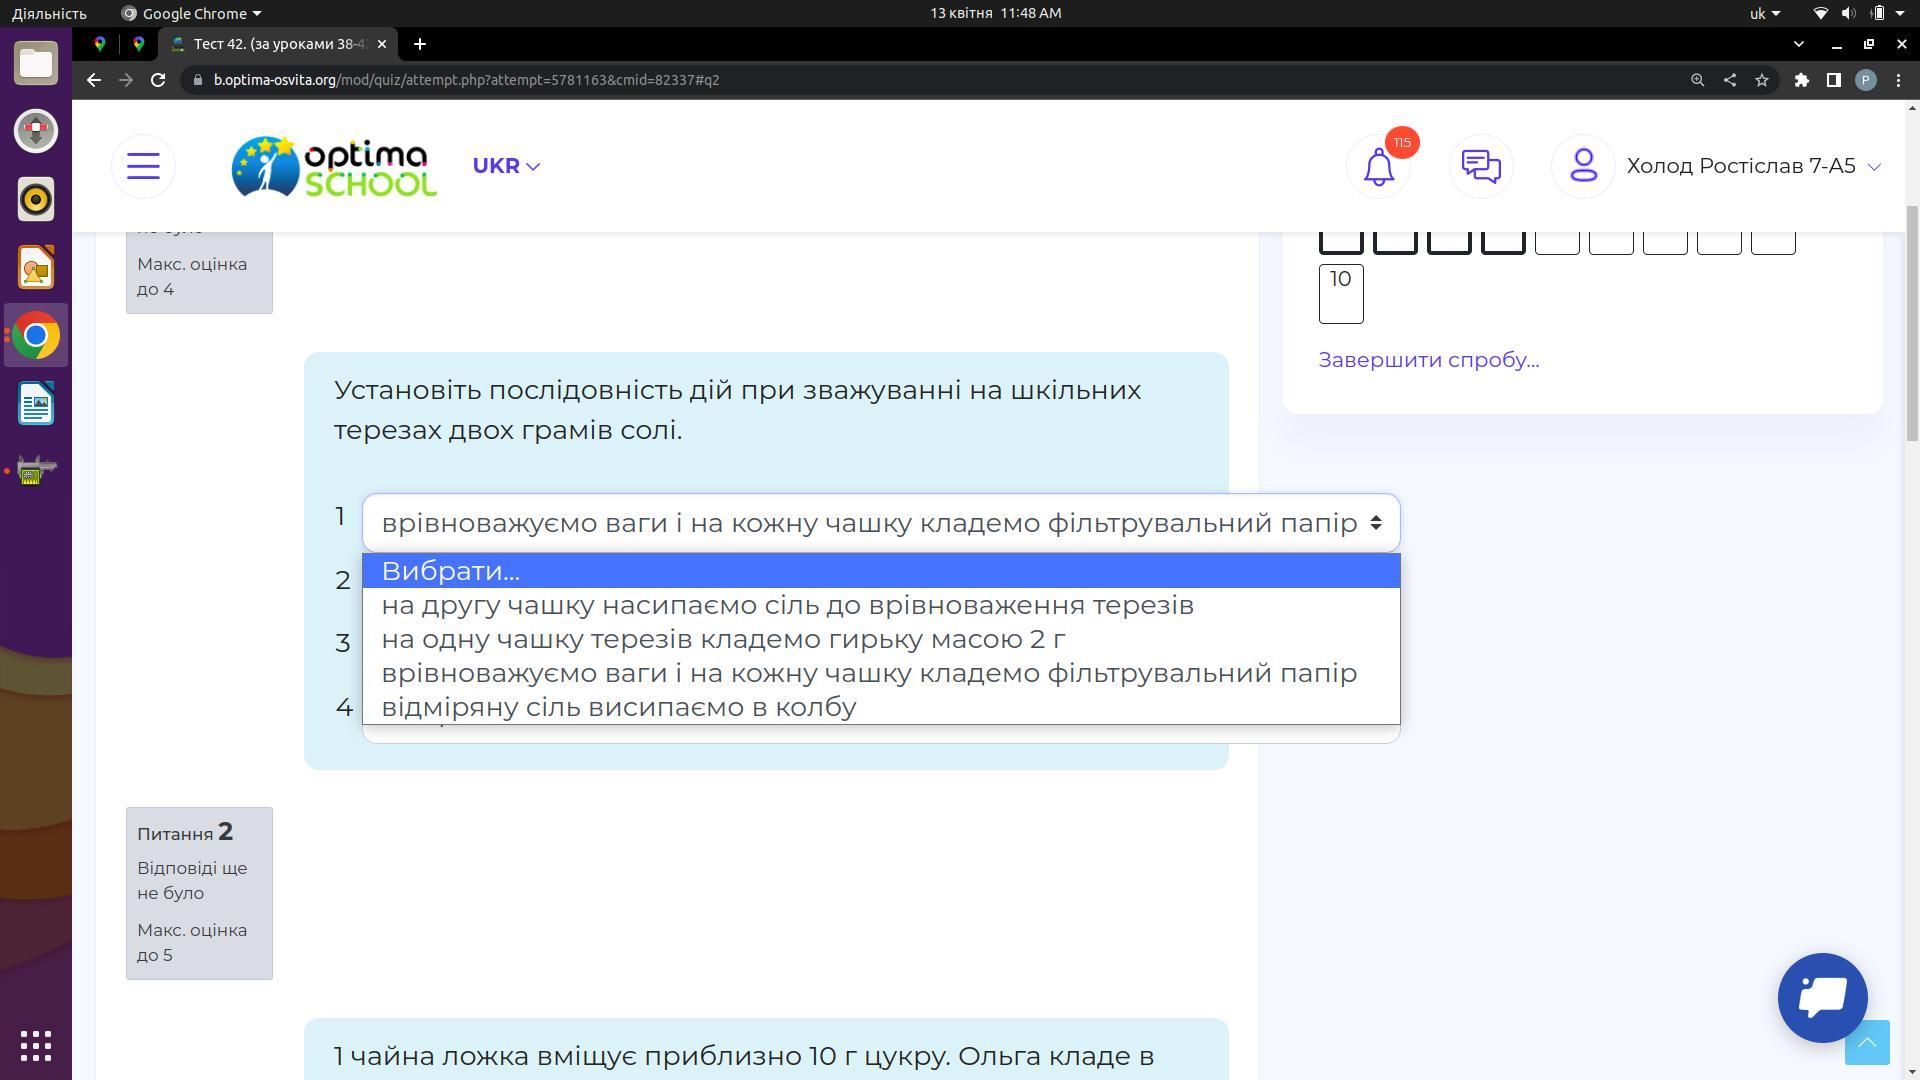This screenshot has width=1920, height=1080.
Task: Choose 'на одну чашку терезів кладемо гирьку' option
Action: pos(723,639)
